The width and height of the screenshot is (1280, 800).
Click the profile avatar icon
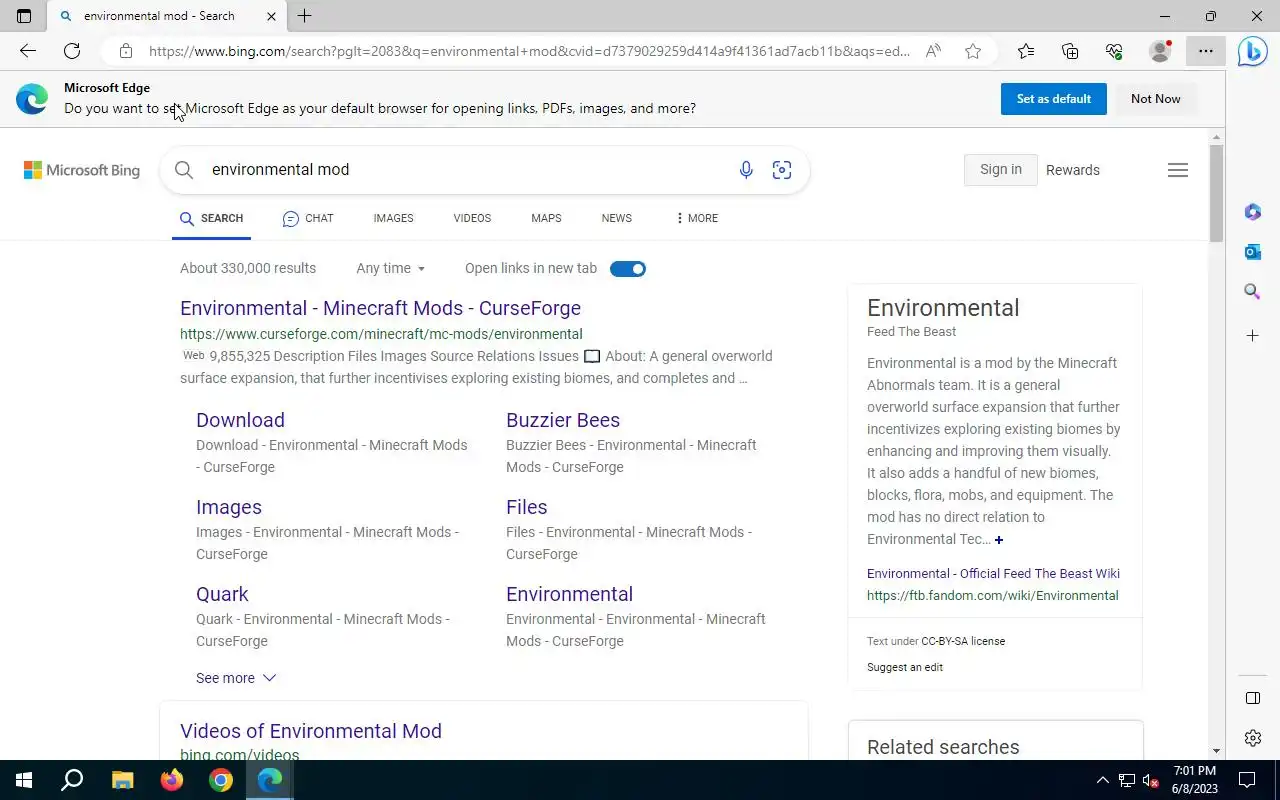[1160, 51]
